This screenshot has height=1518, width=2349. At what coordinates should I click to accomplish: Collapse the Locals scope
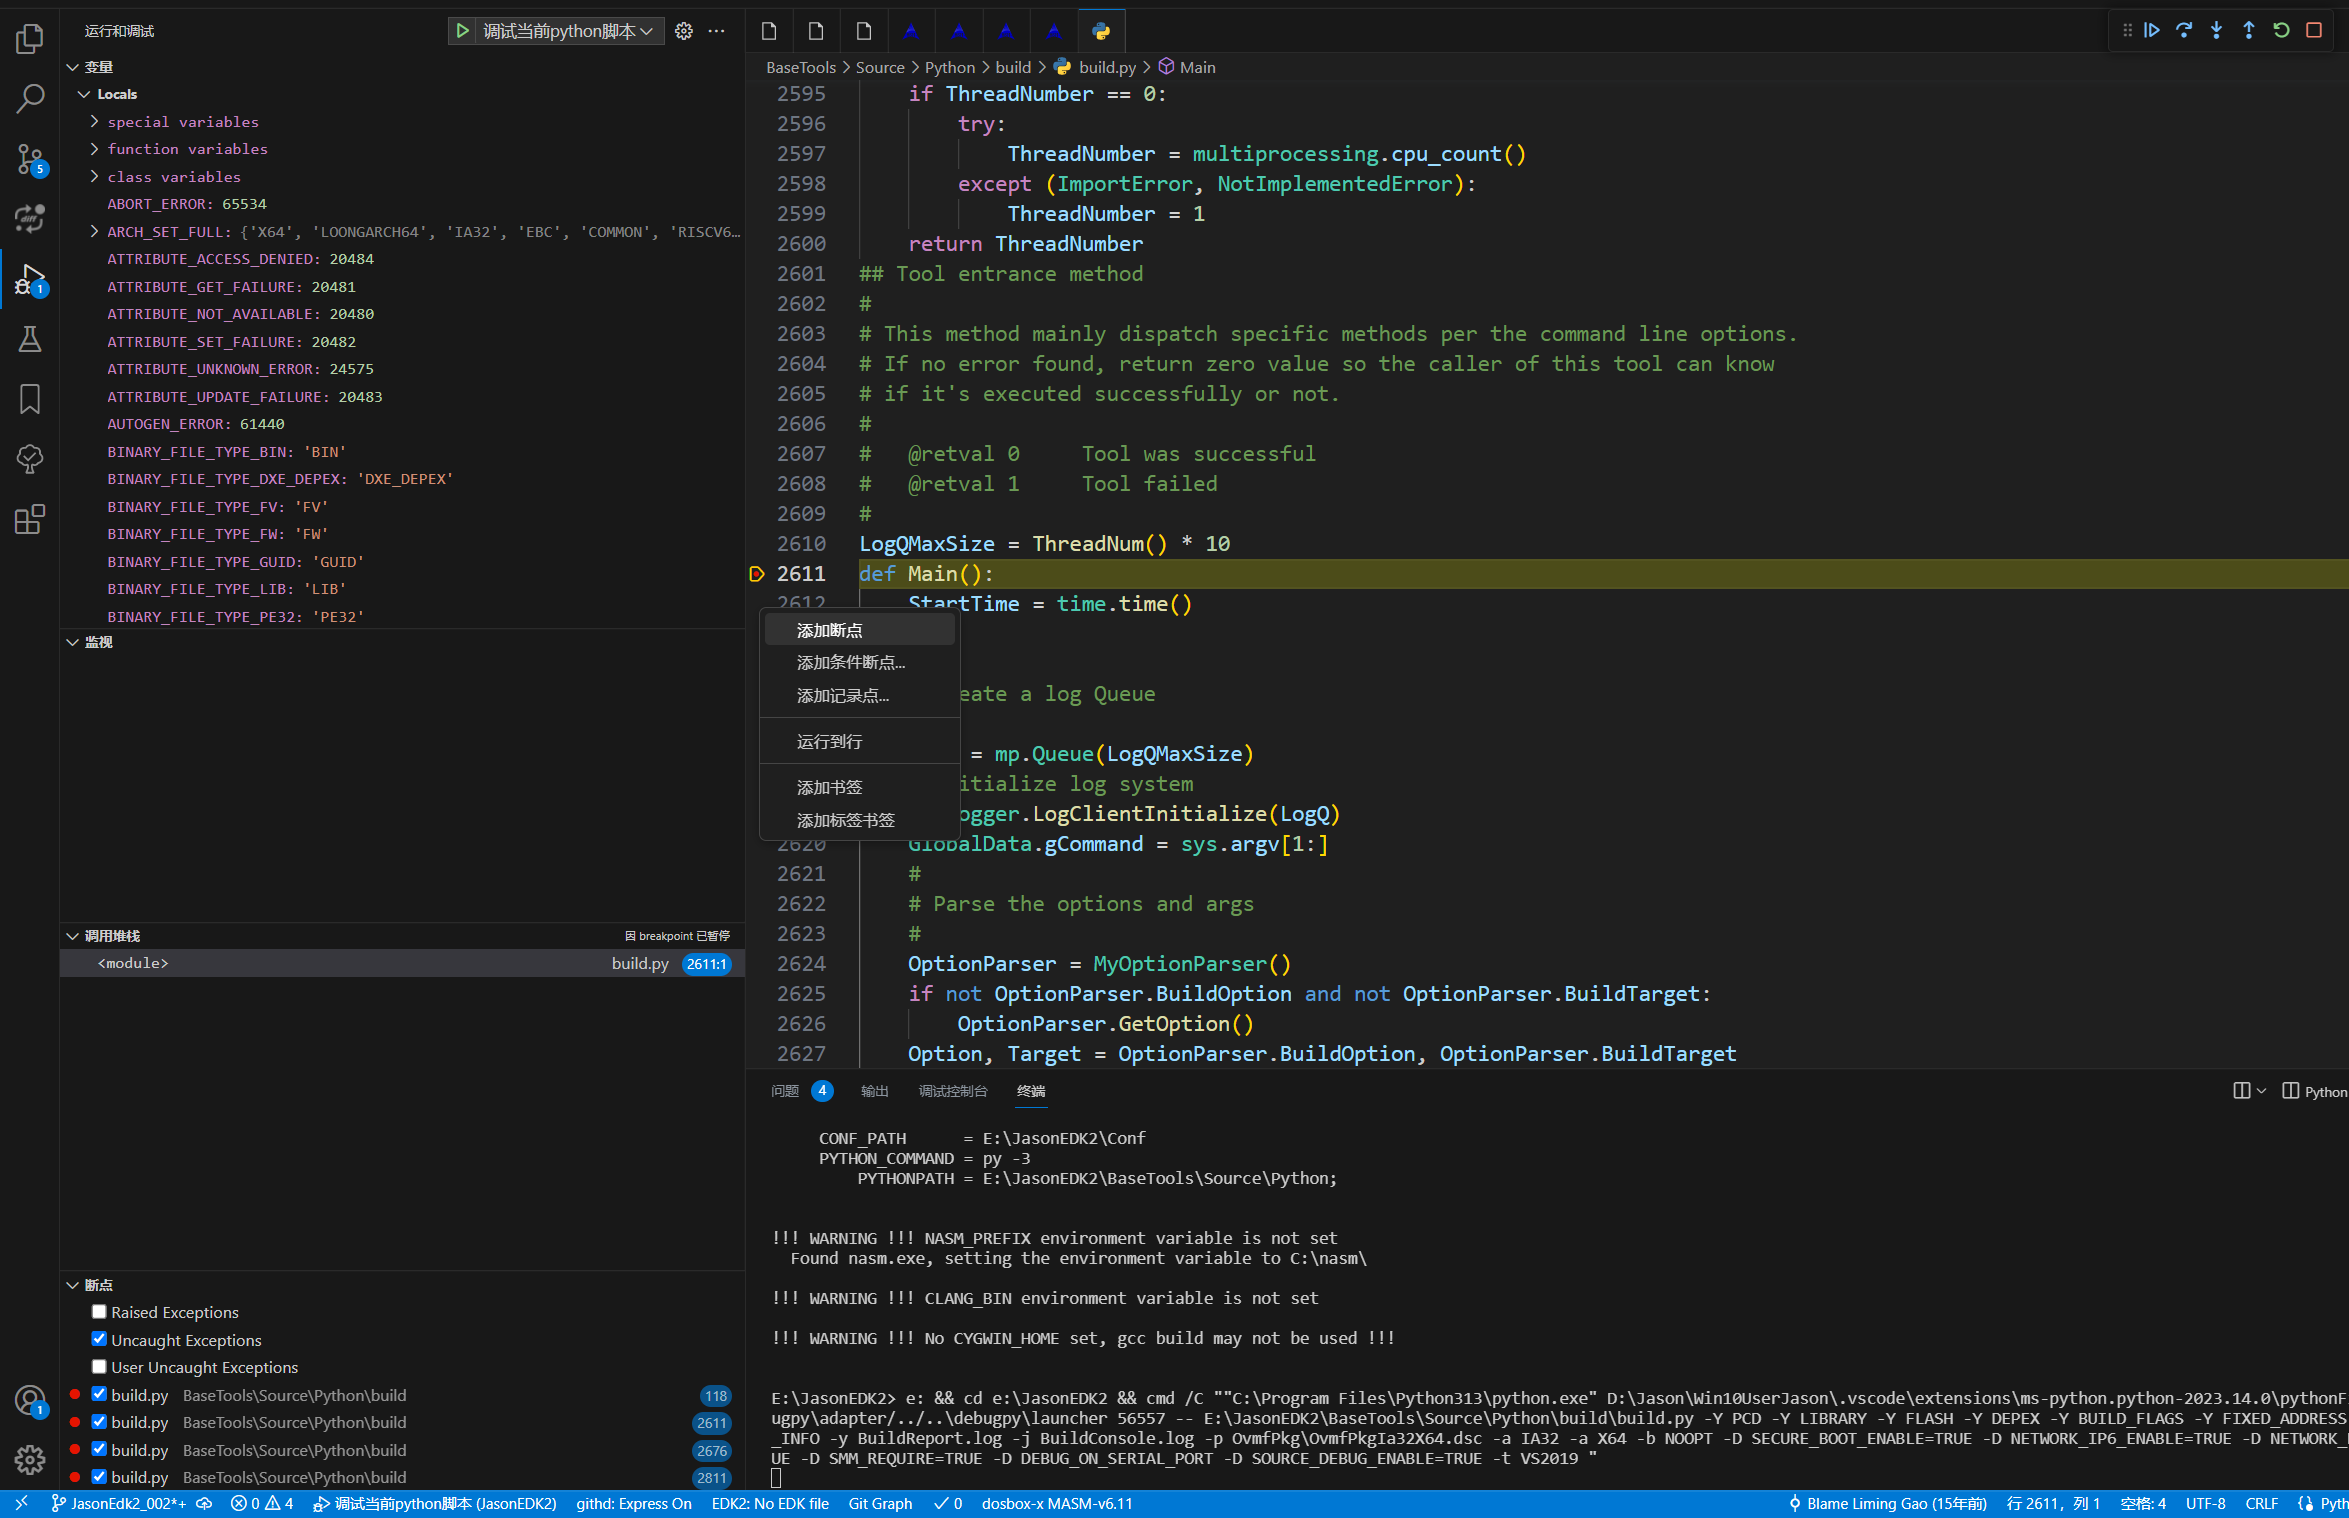coord(84,94)
